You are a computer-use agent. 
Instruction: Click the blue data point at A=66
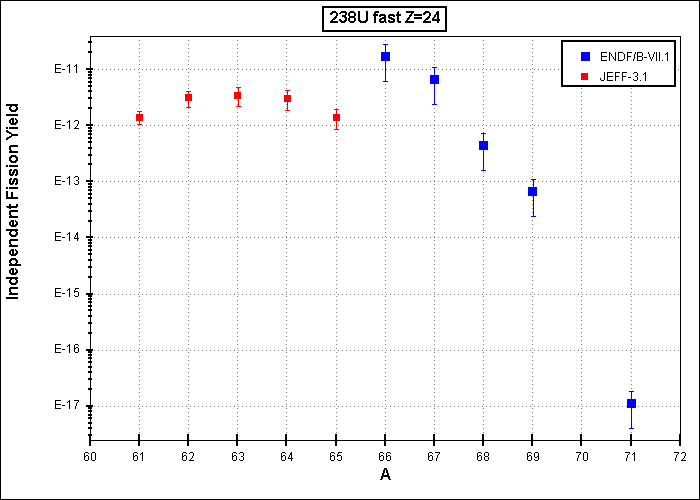385,56
